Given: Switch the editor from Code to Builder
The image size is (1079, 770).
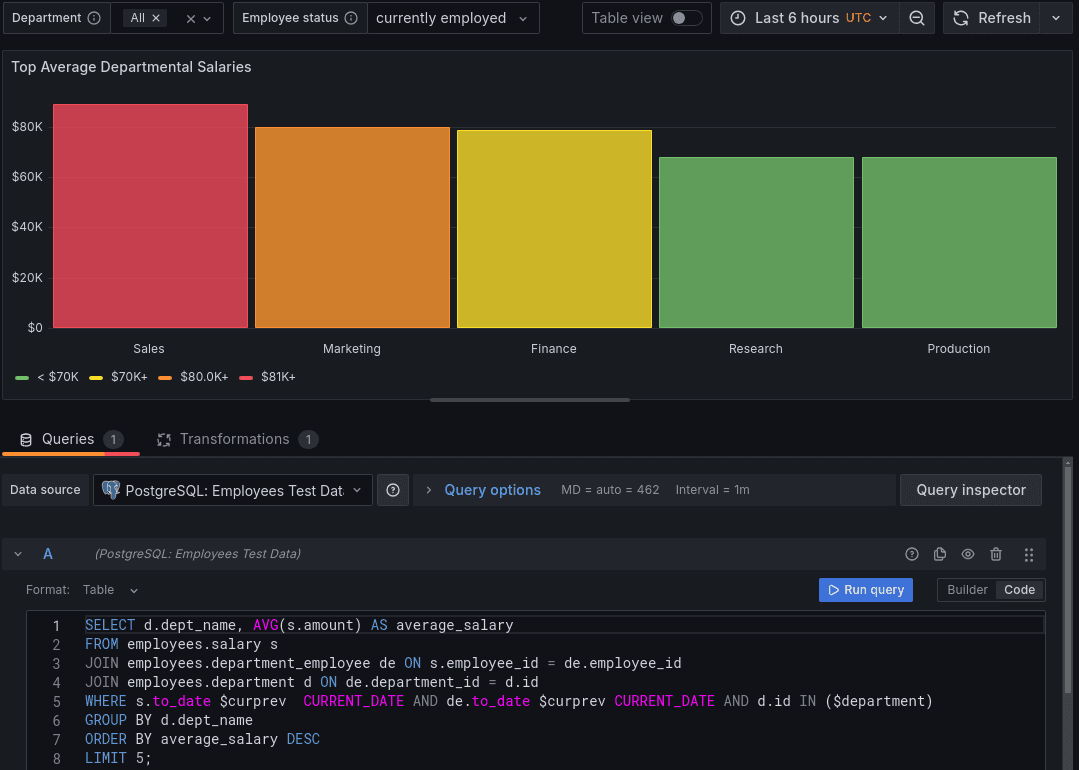Looking at the screenshot, I should pos(966,589).
